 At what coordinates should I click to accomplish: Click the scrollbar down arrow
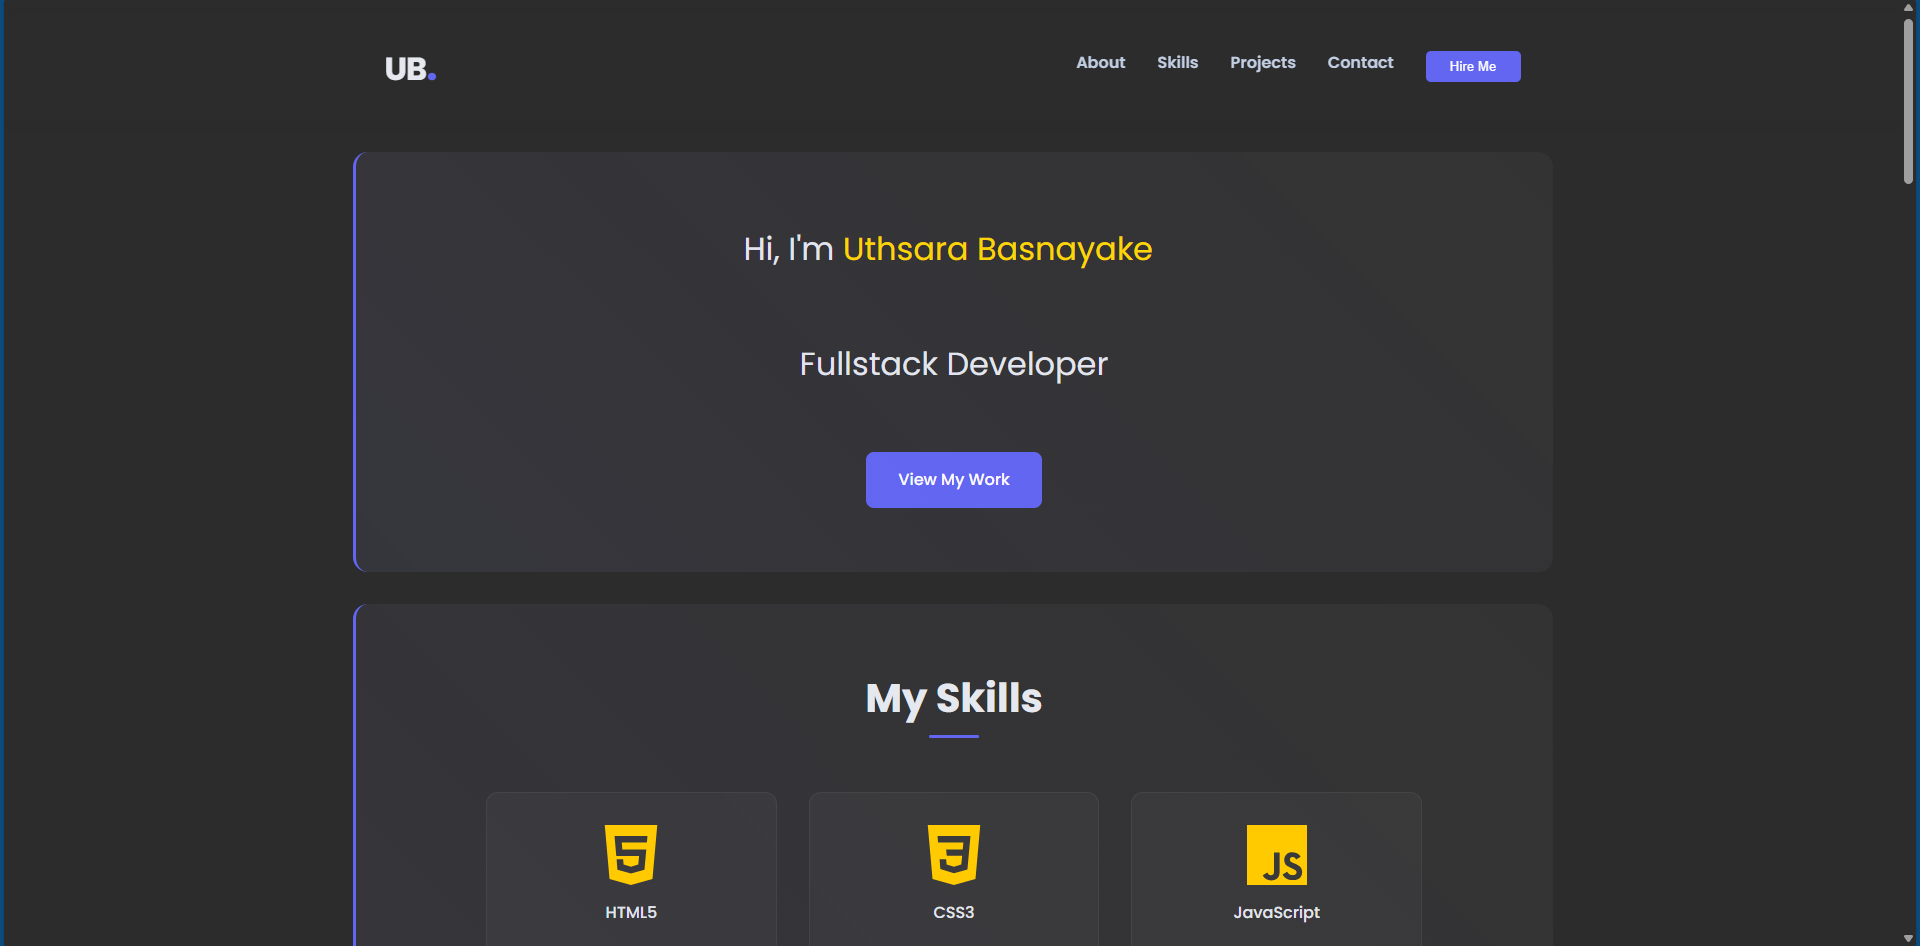1908,938
